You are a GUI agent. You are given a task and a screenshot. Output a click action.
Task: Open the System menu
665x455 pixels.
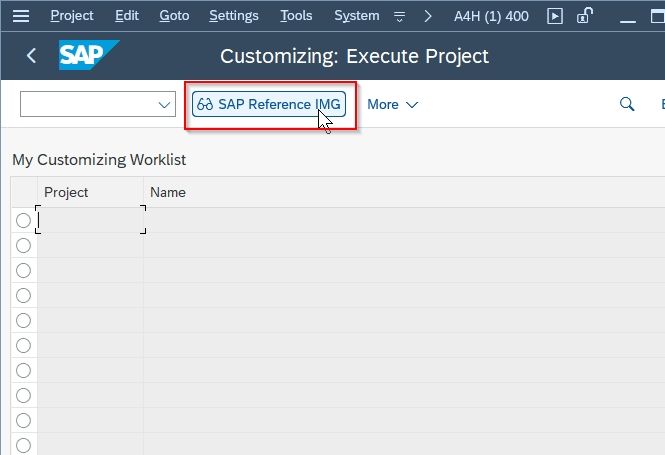click(x=357, y=16)
